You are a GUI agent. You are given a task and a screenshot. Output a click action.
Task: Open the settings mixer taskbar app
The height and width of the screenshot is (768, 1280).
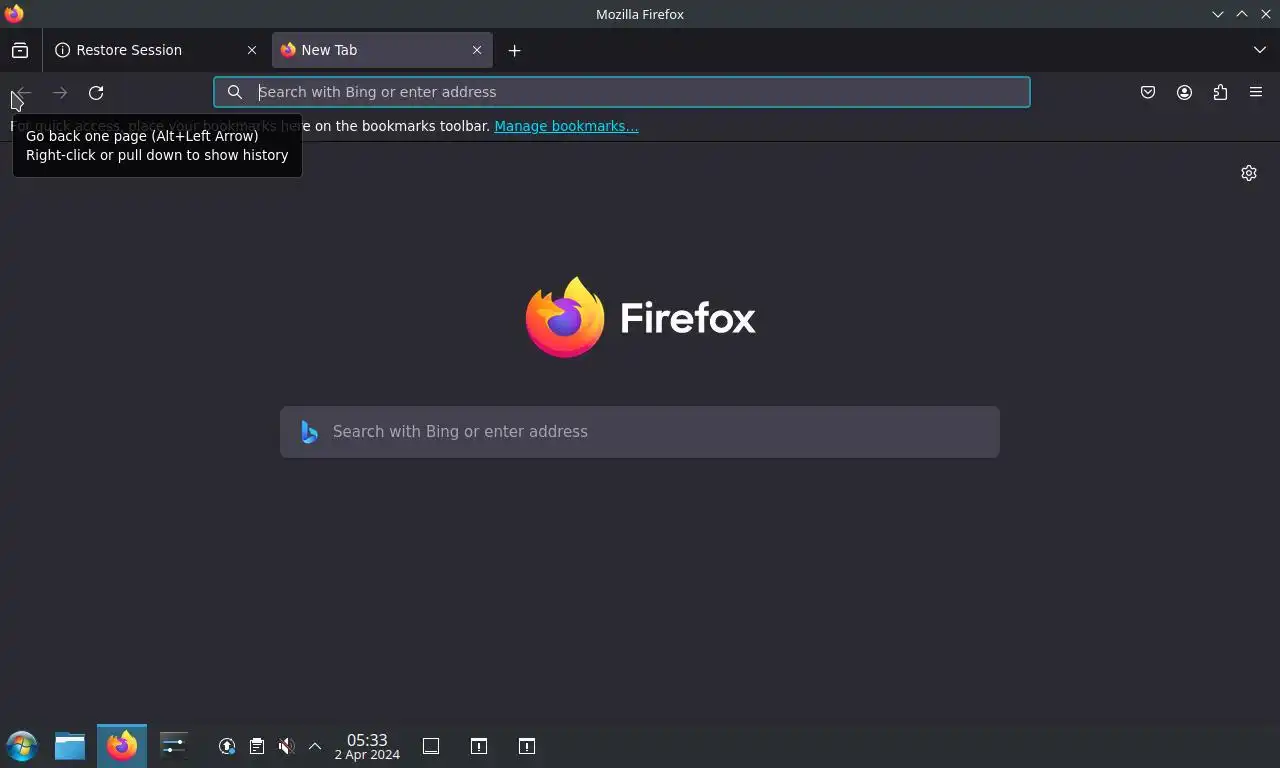[174, 746]
